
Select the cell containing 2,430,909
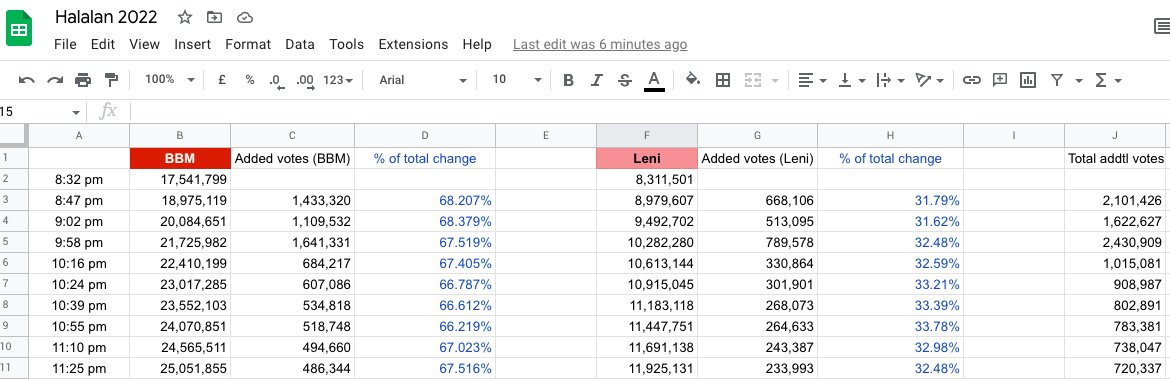click(1116, 242)
